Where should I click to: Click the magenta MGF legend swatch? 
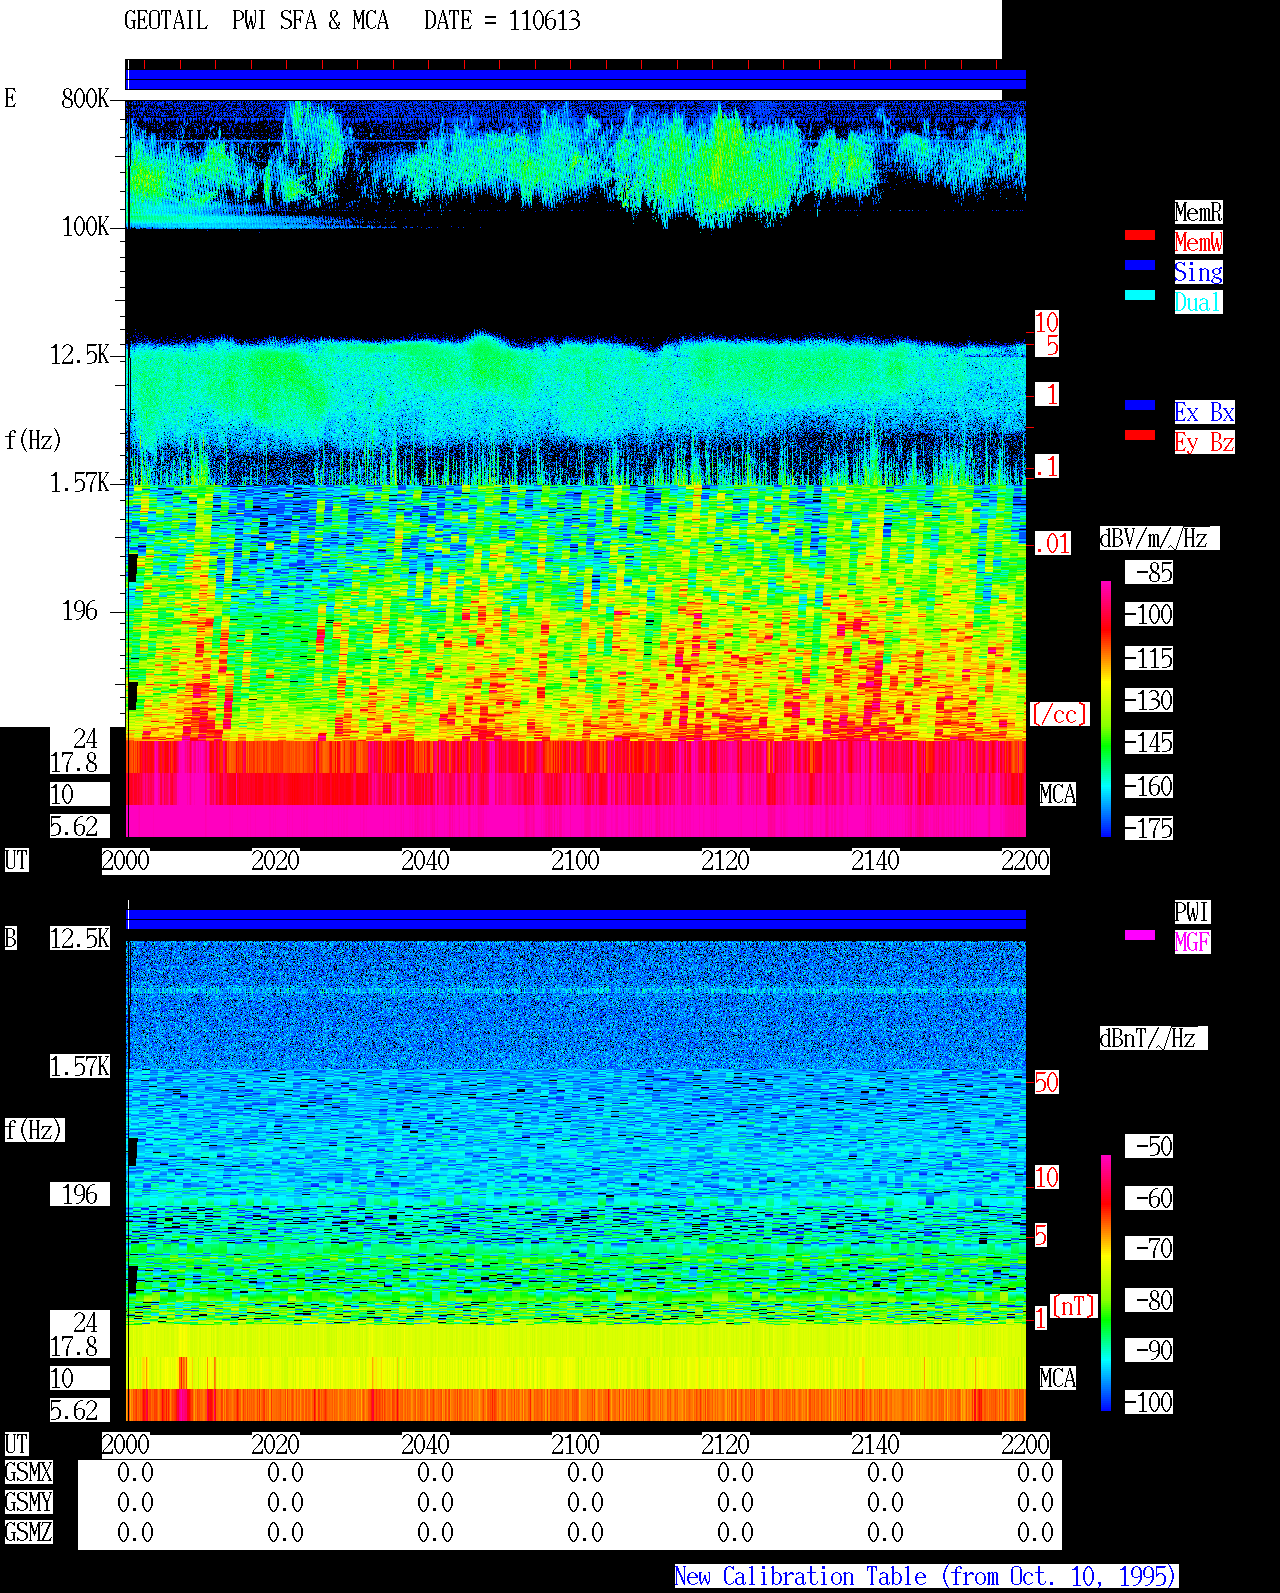tap(1140, 935)
